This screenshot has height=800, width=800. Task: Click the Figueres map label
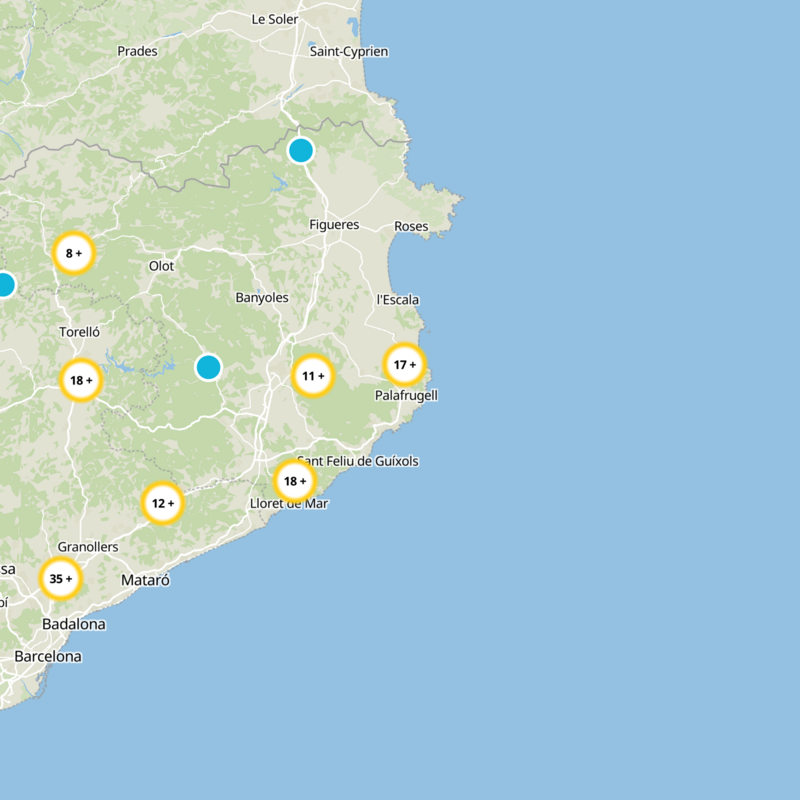(334, 225)
